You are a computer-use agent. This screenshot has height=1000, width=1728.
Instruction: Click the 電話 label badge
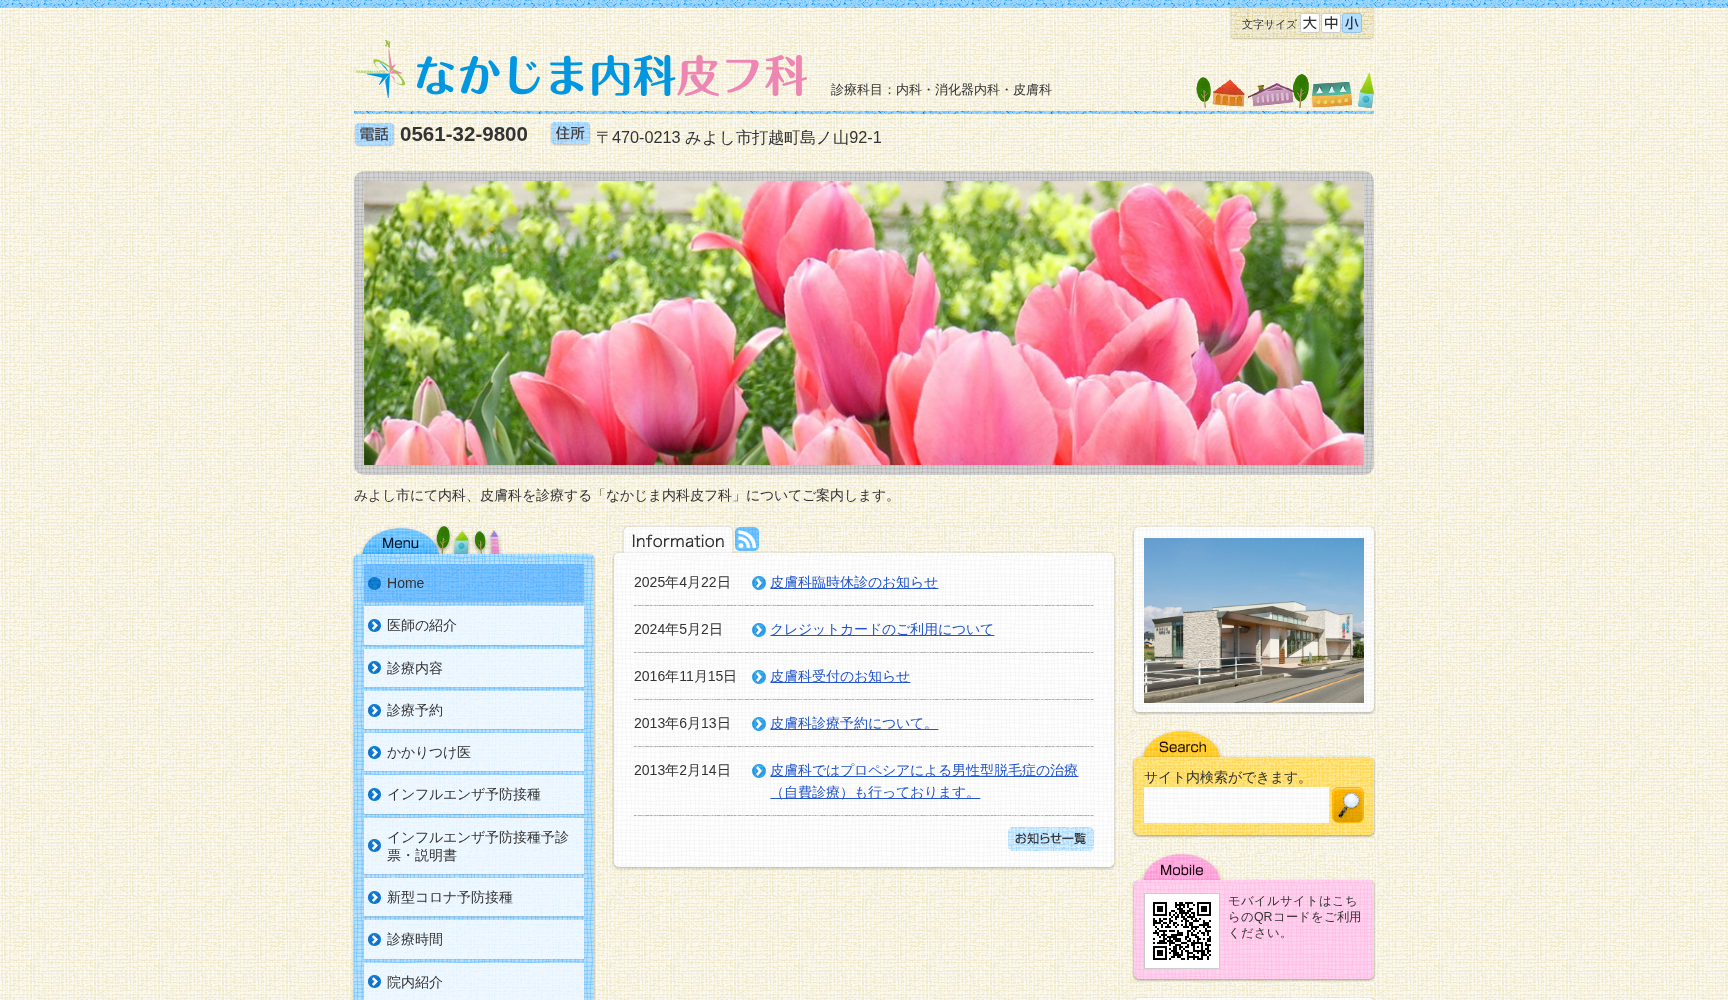pos(374,134)
